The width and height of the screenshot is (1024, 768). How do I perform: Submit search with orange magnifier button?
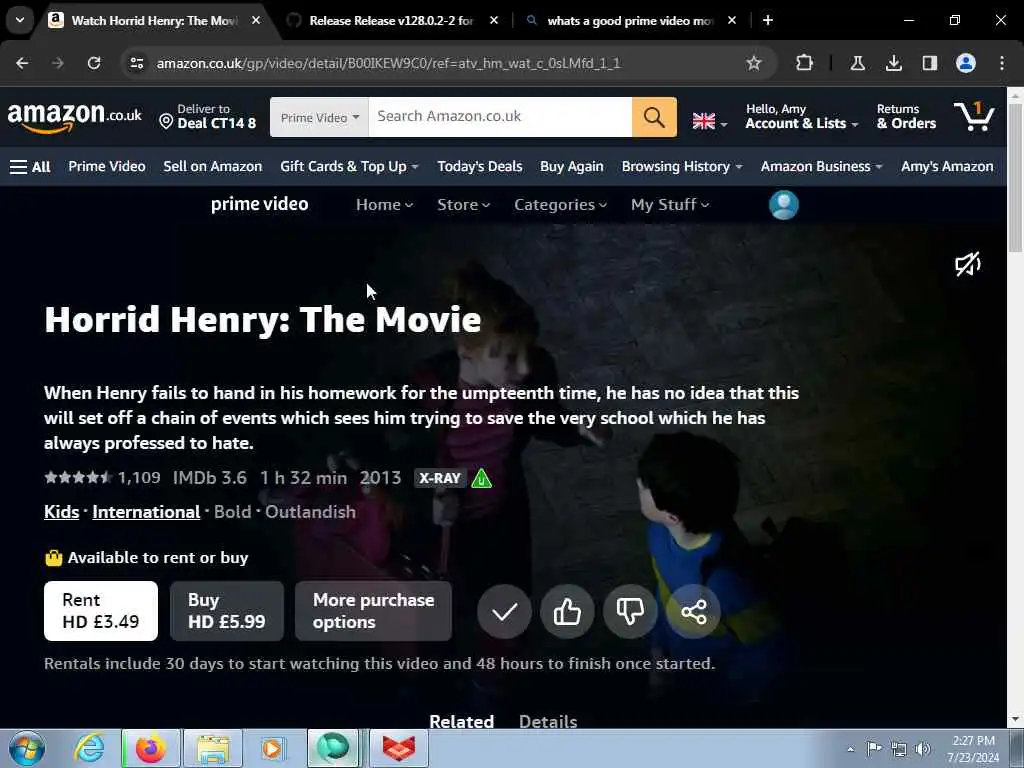654,117
